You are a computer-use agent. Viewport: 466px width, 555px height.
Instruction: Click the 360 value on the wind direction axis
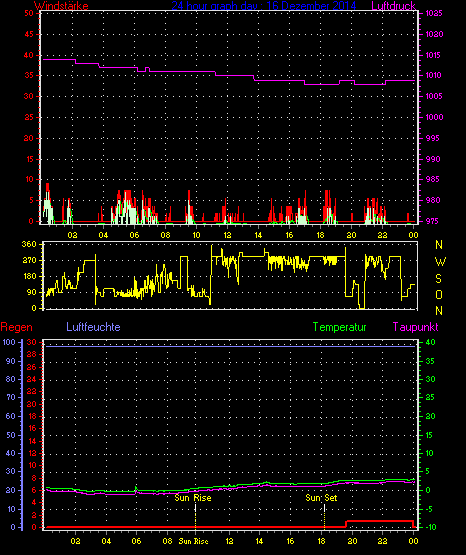[29, 244]
